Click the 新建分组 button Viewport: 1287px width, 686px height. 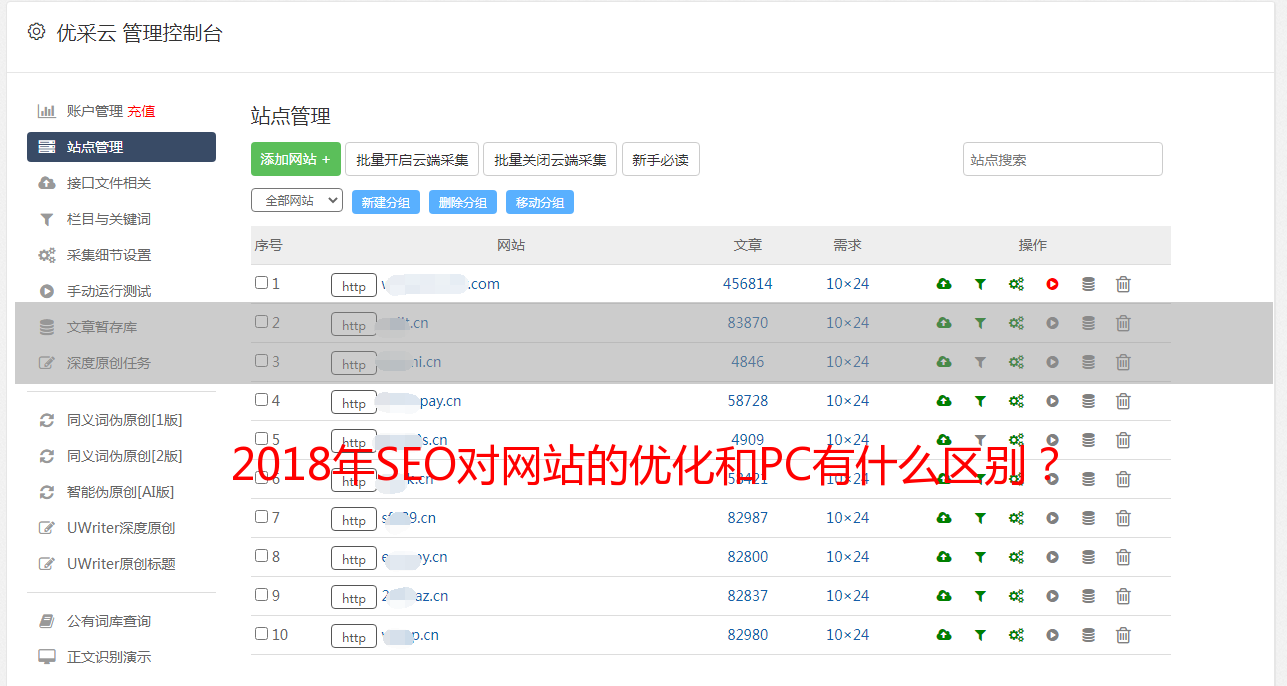(x=386, y=202)
